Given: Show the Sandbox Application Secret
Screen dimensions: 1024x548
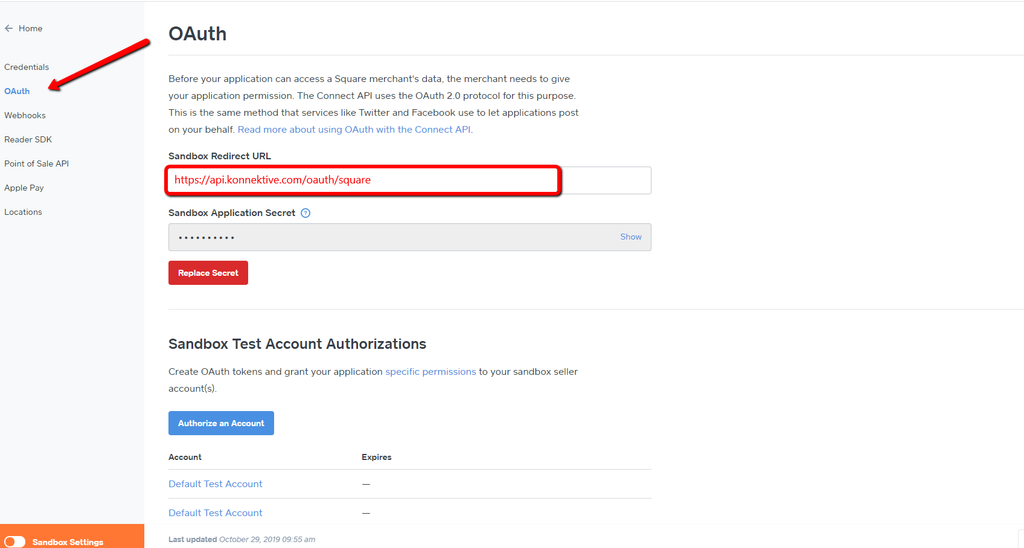Looking at the screenshot, I should coord(630,237).
